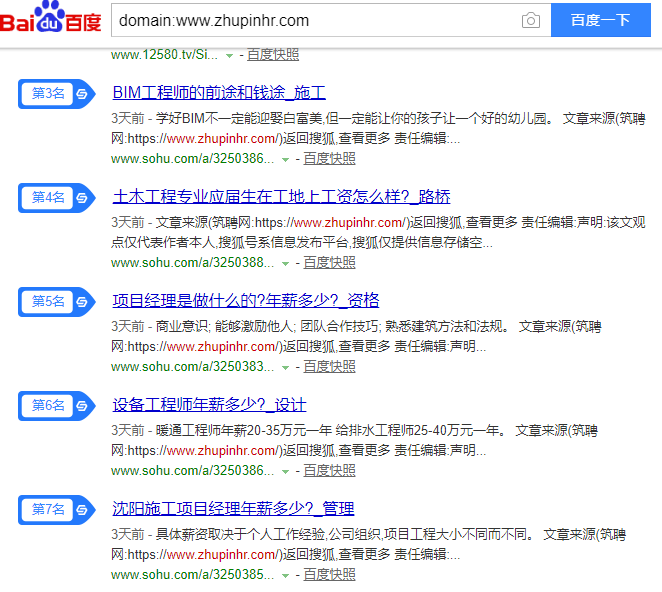Open 百度快照 for 设备工程师年薪 result
Image resolution: width=662 pixels, height=592 pixels.
click(x=329, y=471)
